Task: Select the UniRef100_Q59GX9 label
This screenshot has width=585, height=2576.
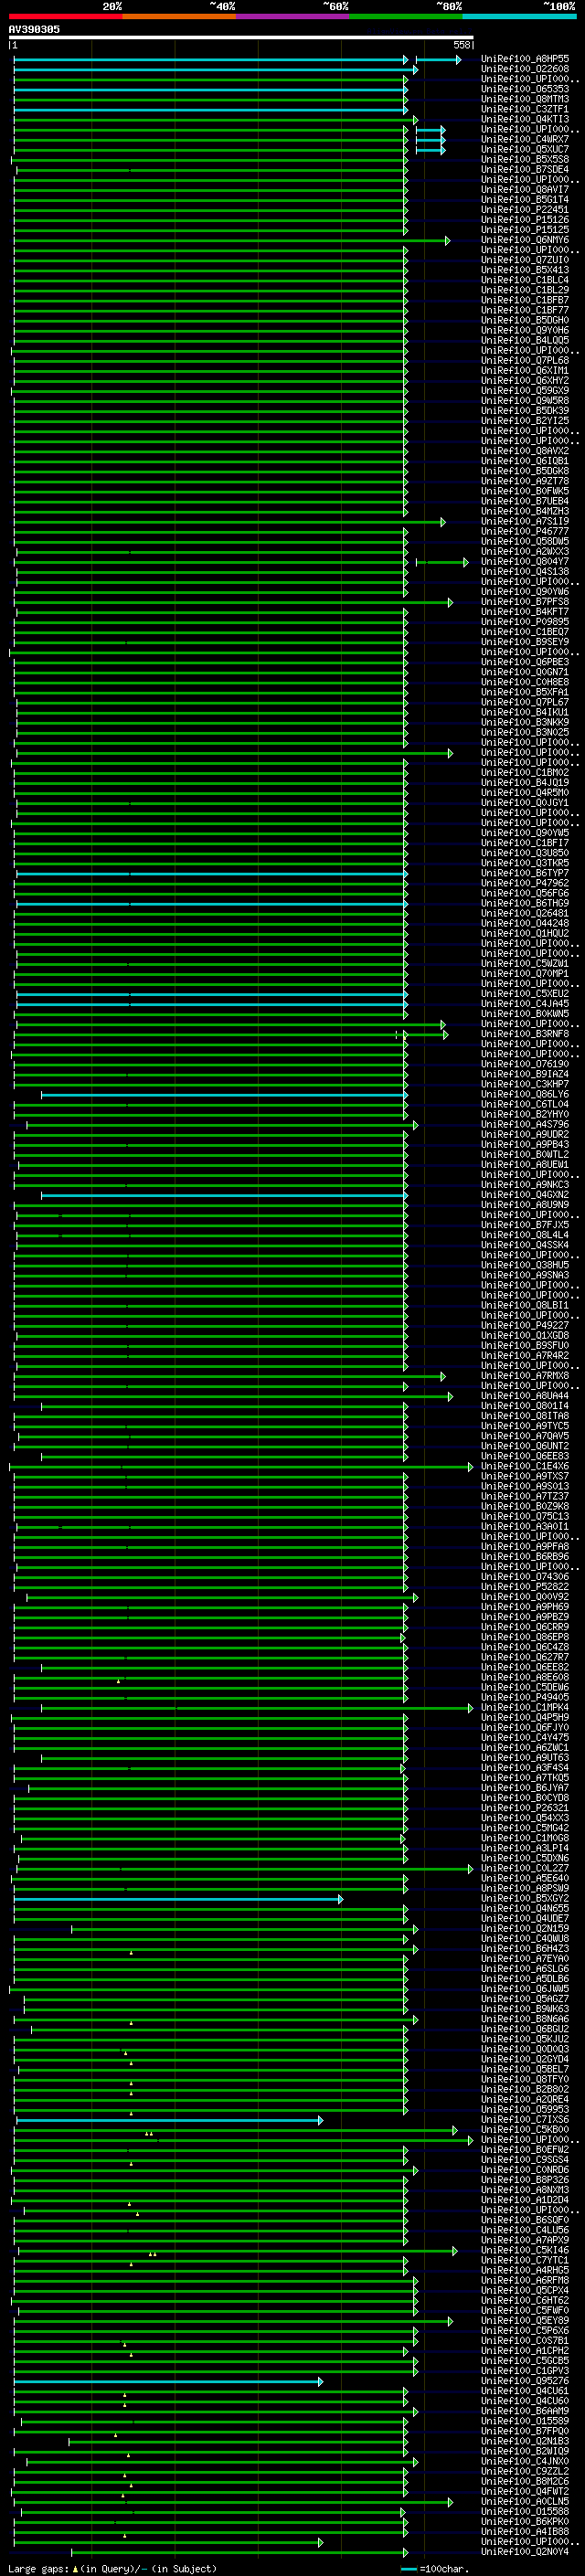Action: (525, 390)
